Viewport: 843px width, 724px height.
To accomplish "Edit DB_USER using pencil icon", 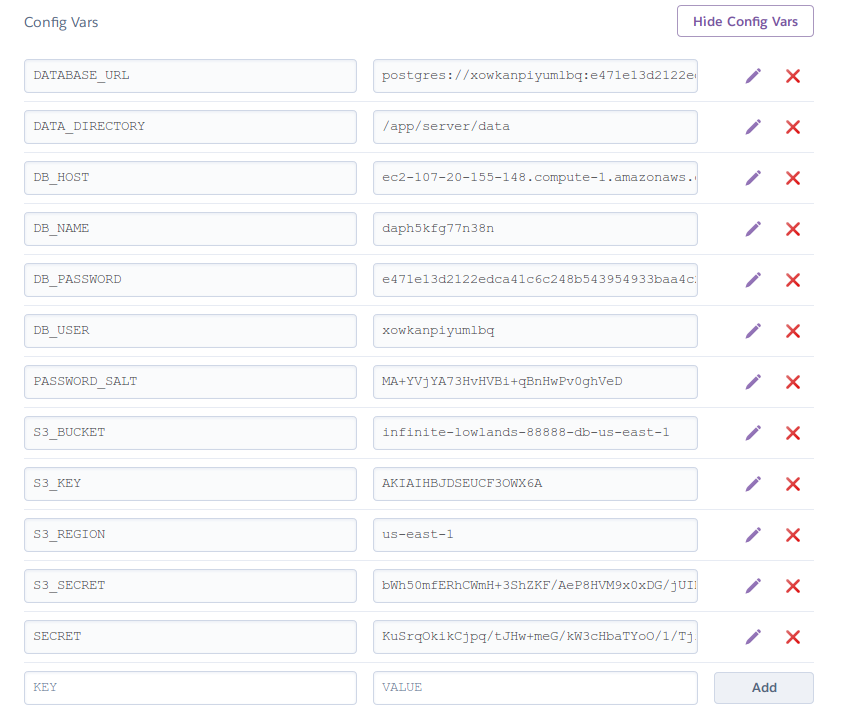I will click(x=753, y=331).
